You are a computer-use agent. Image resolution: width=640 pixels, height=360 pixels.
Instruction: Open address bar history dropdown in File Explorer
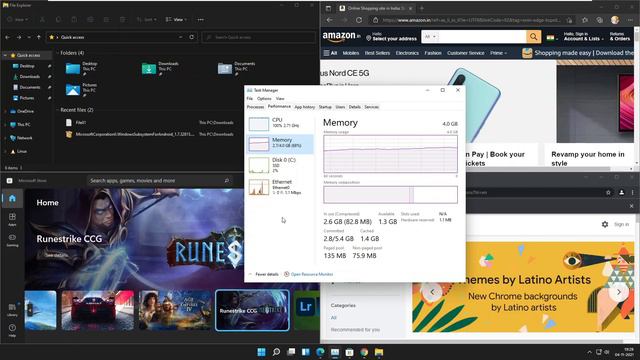[180, 37]
